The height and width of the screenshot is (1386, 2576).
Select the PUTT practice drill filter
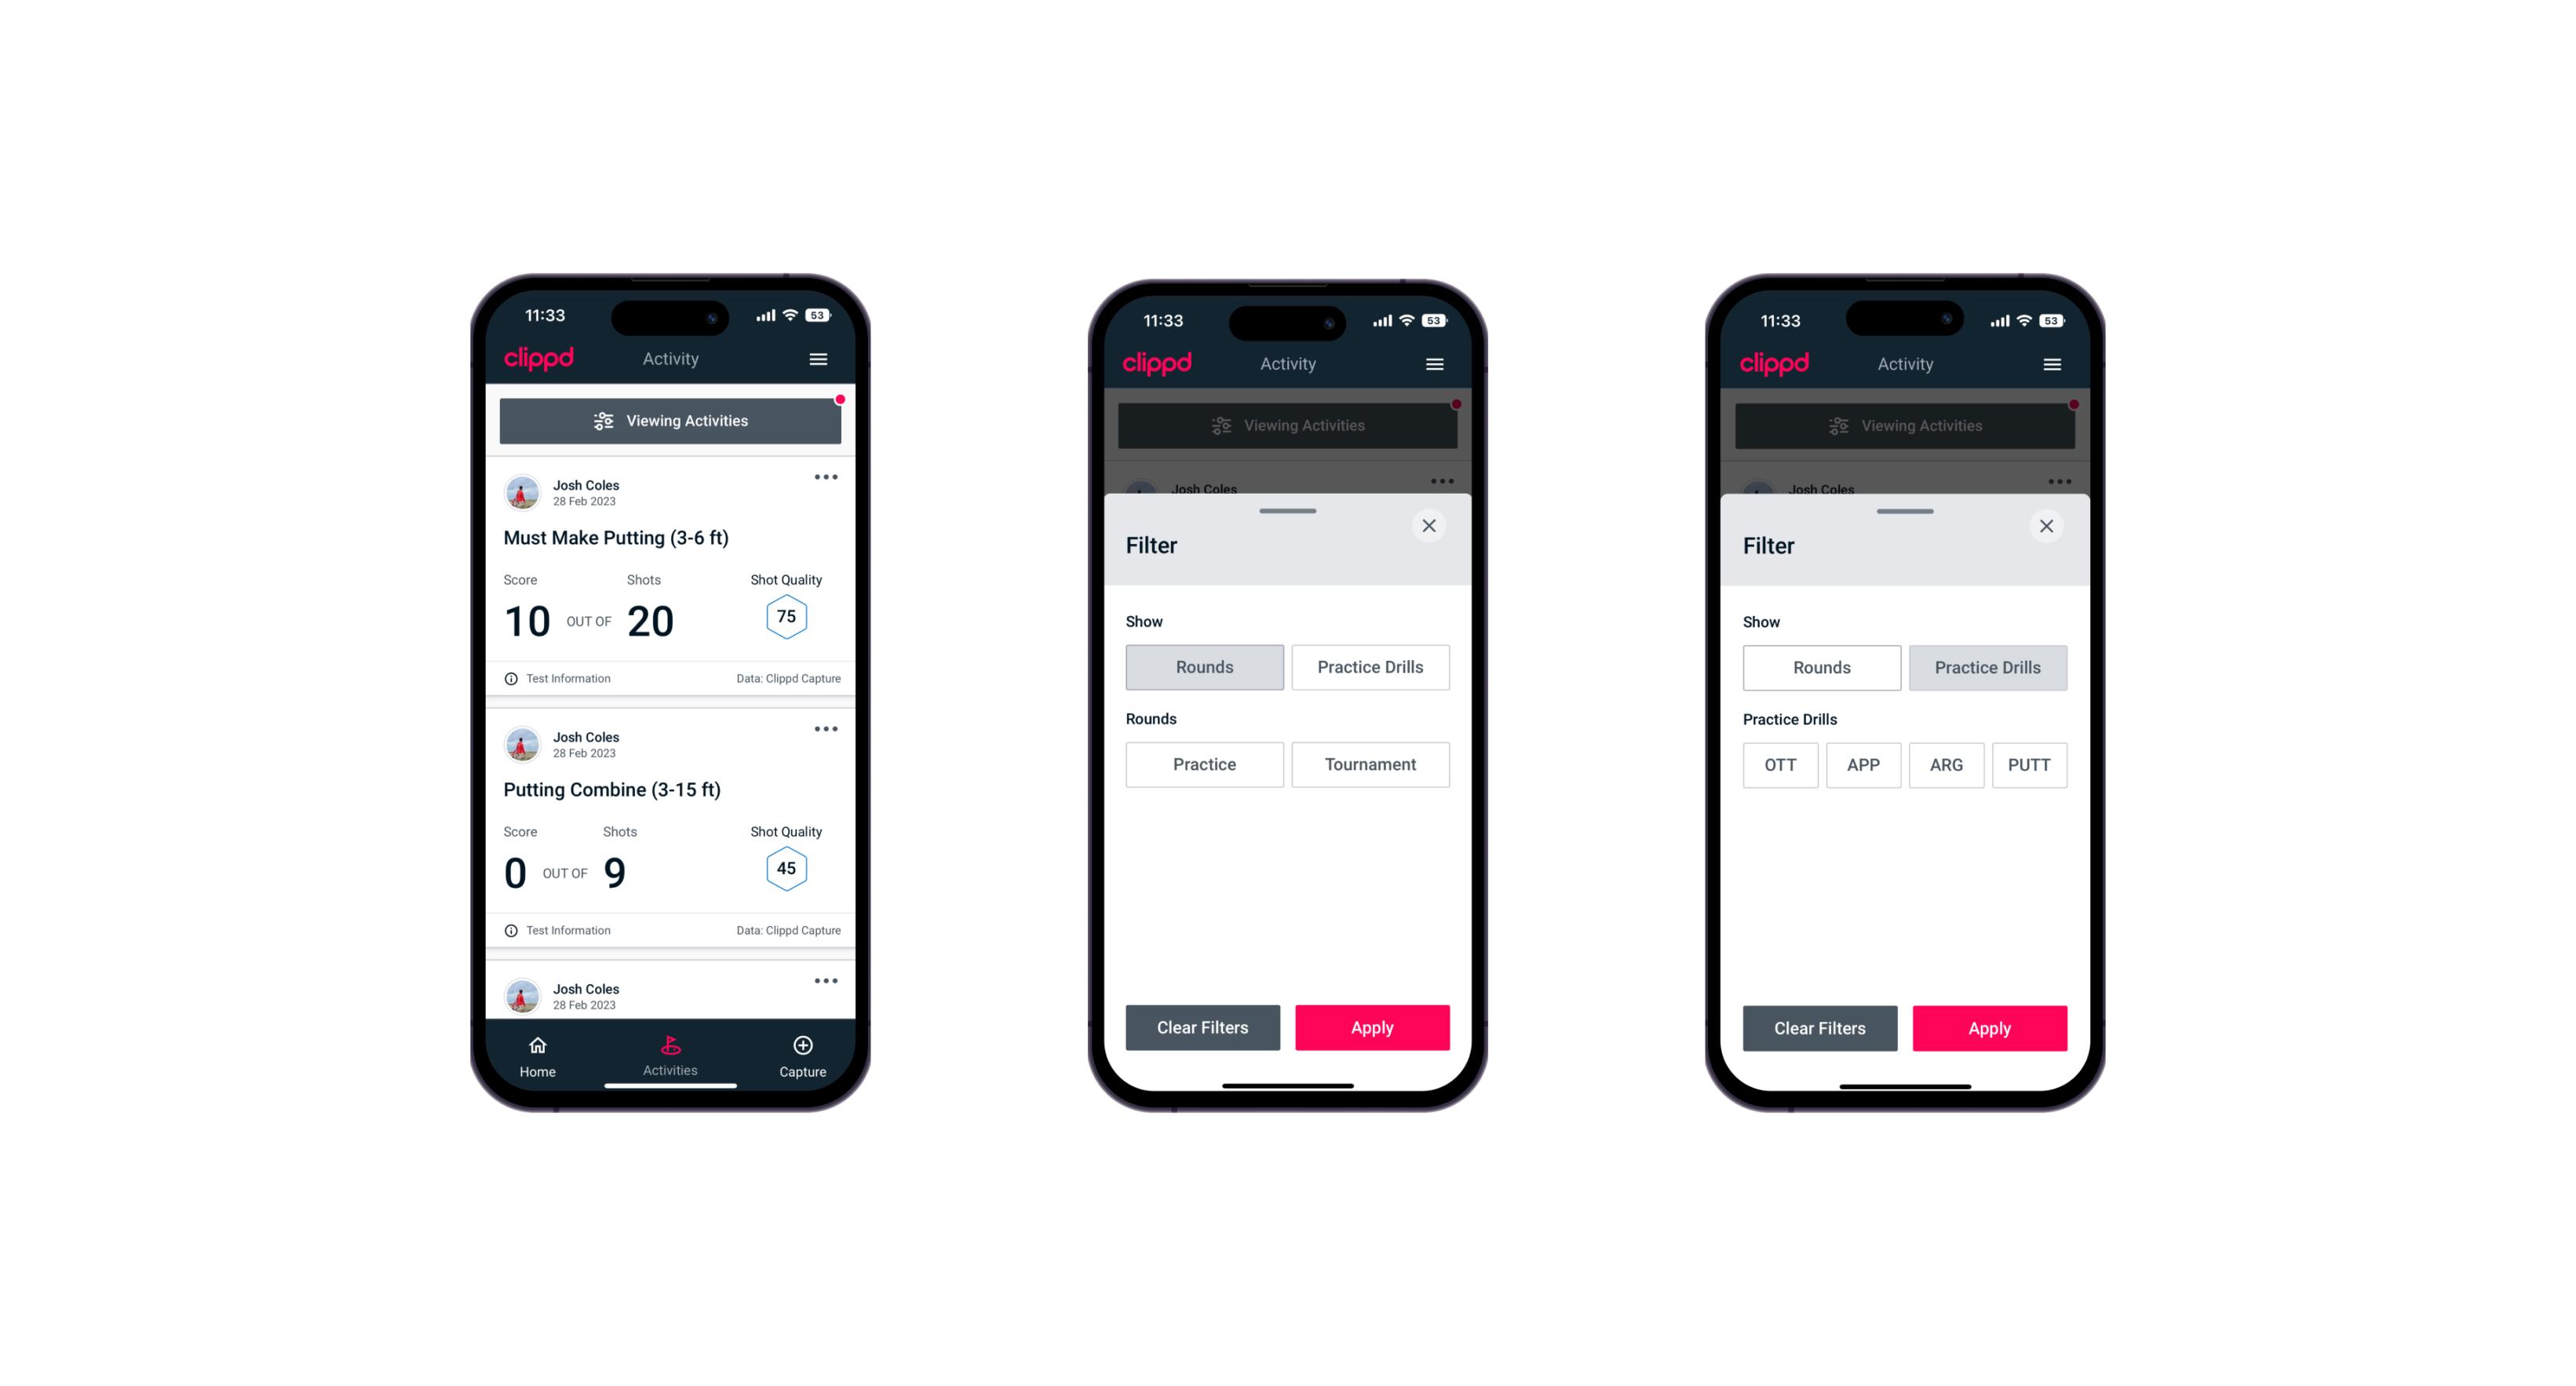tap(2035, 764)
